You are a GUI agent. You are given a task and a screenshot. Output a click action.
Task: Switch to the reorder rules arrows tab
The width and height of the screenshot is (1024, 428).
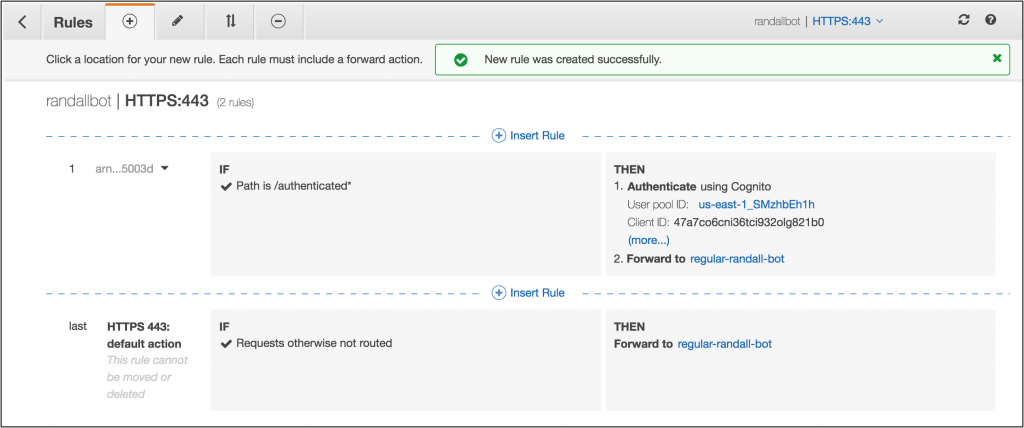pos(230,22)
